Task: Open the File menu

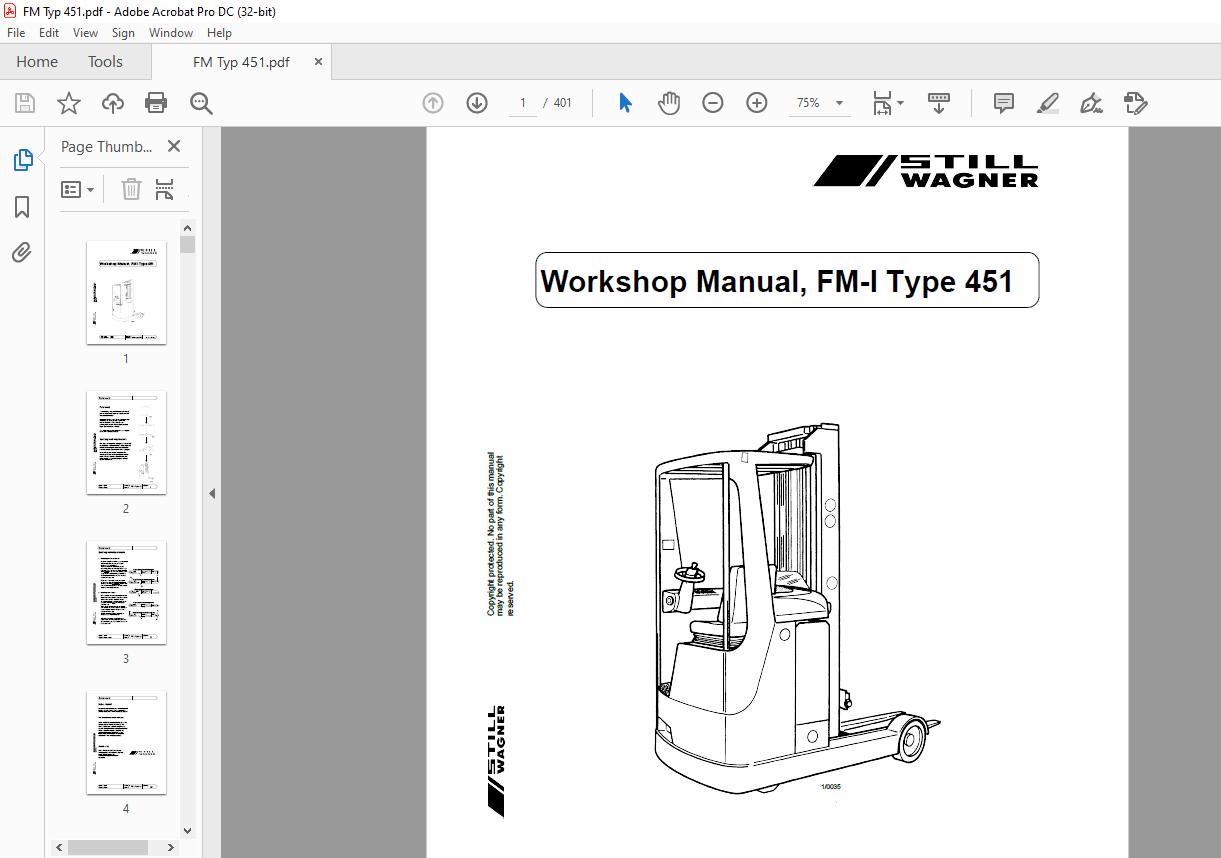Action: (16, 33)
